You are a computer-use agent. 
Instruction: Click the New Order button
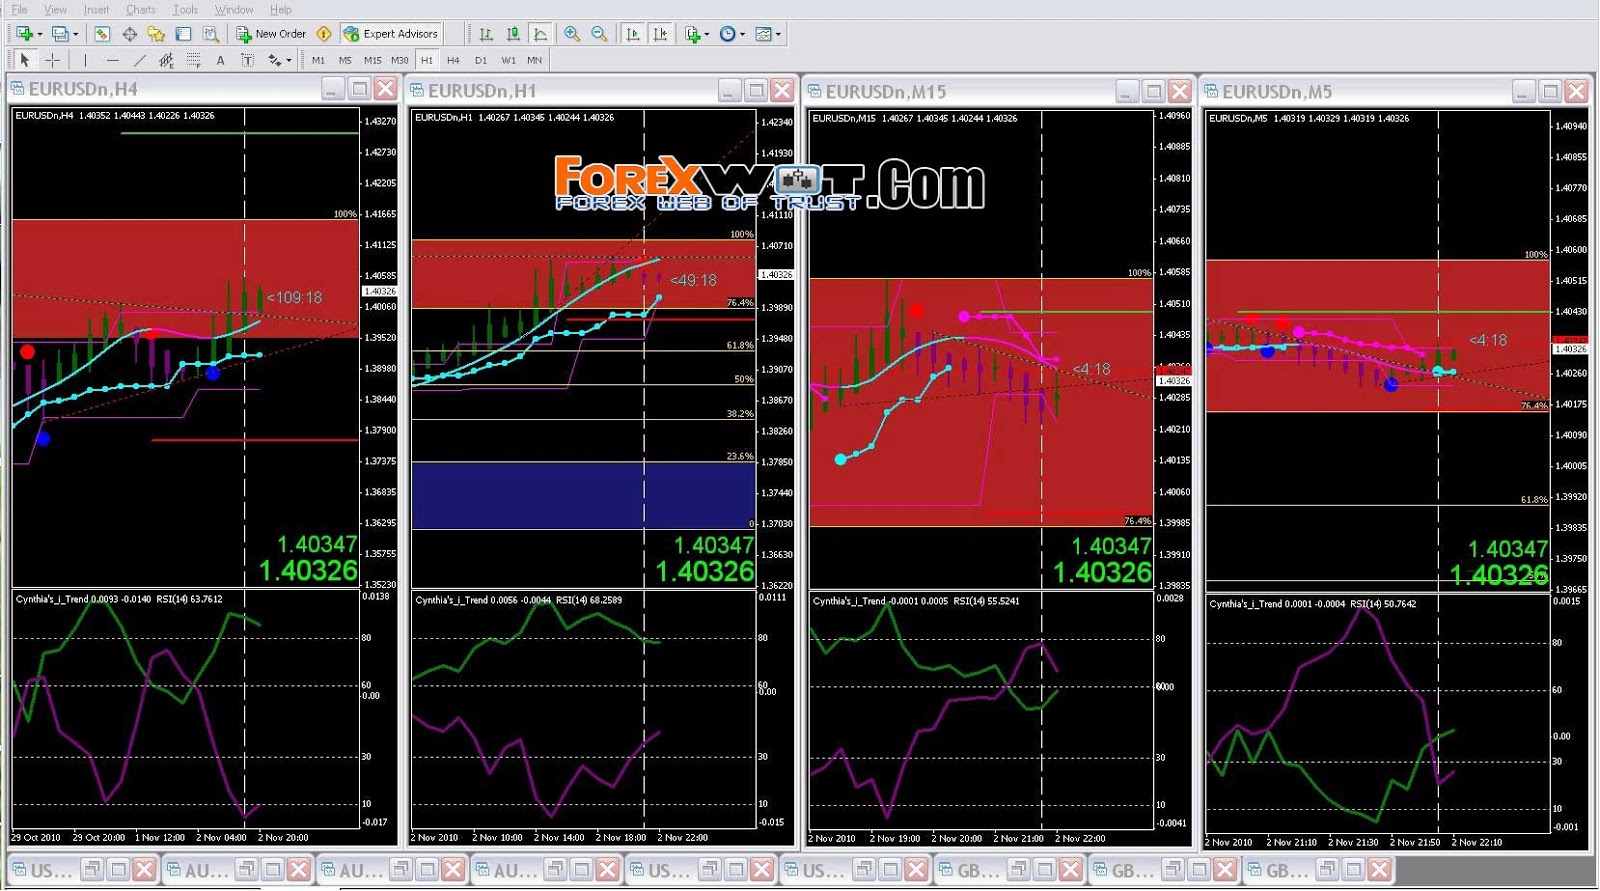[271, 34]
